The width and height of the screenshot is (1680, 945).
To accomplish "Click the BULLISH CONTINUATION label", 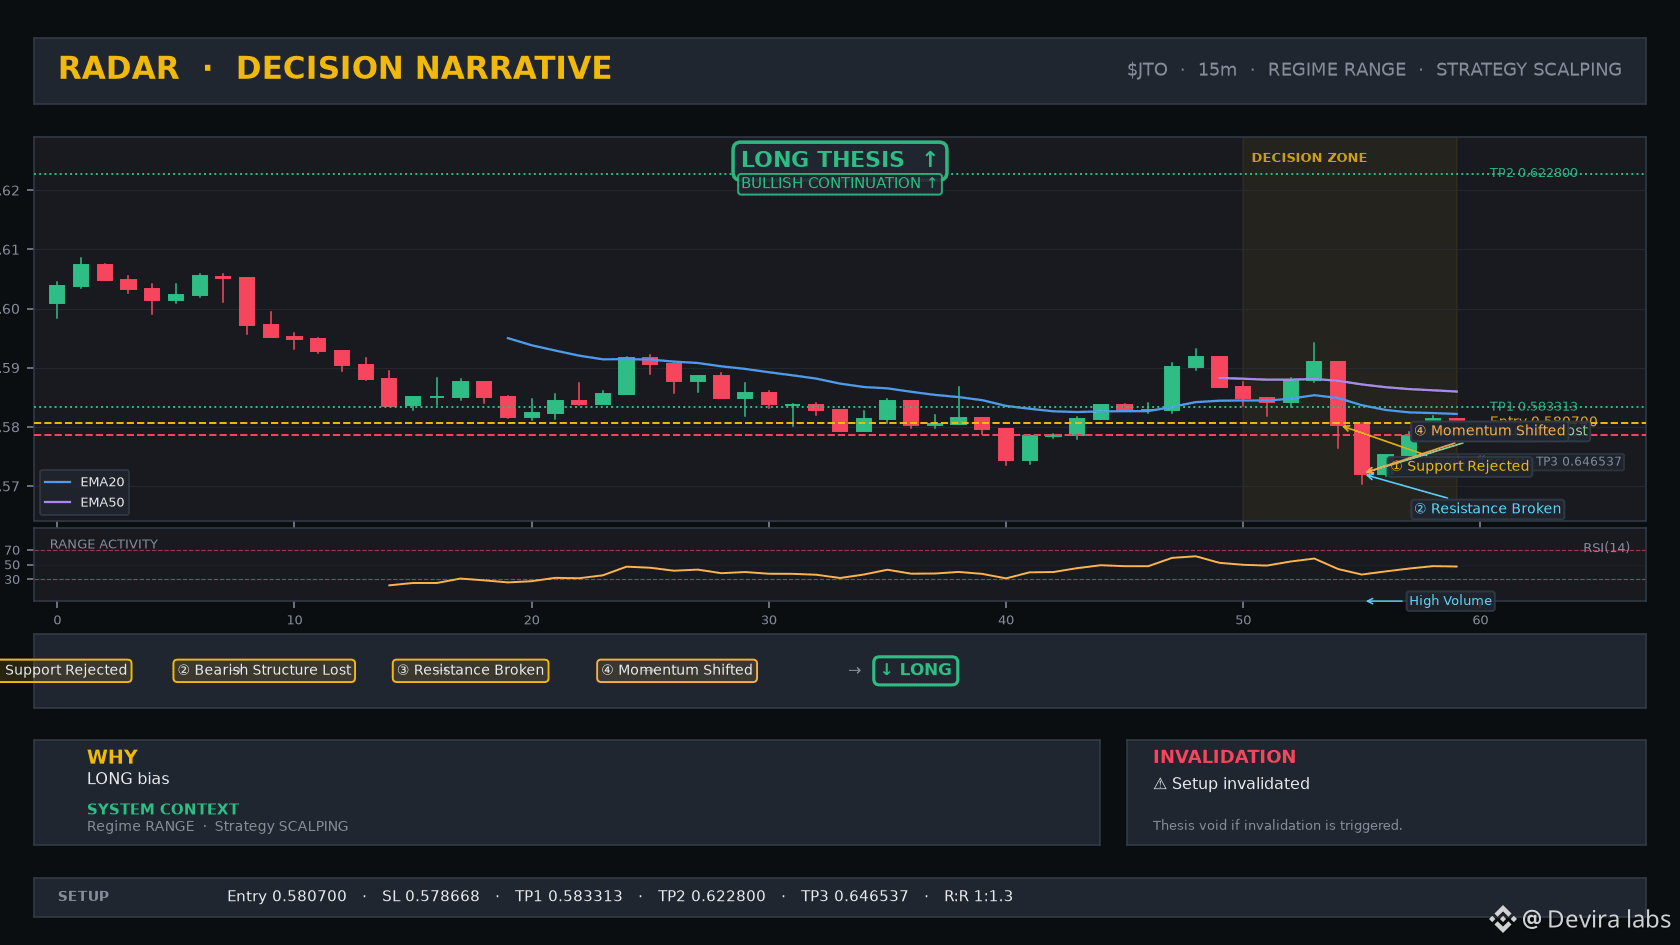I will 839,184.
